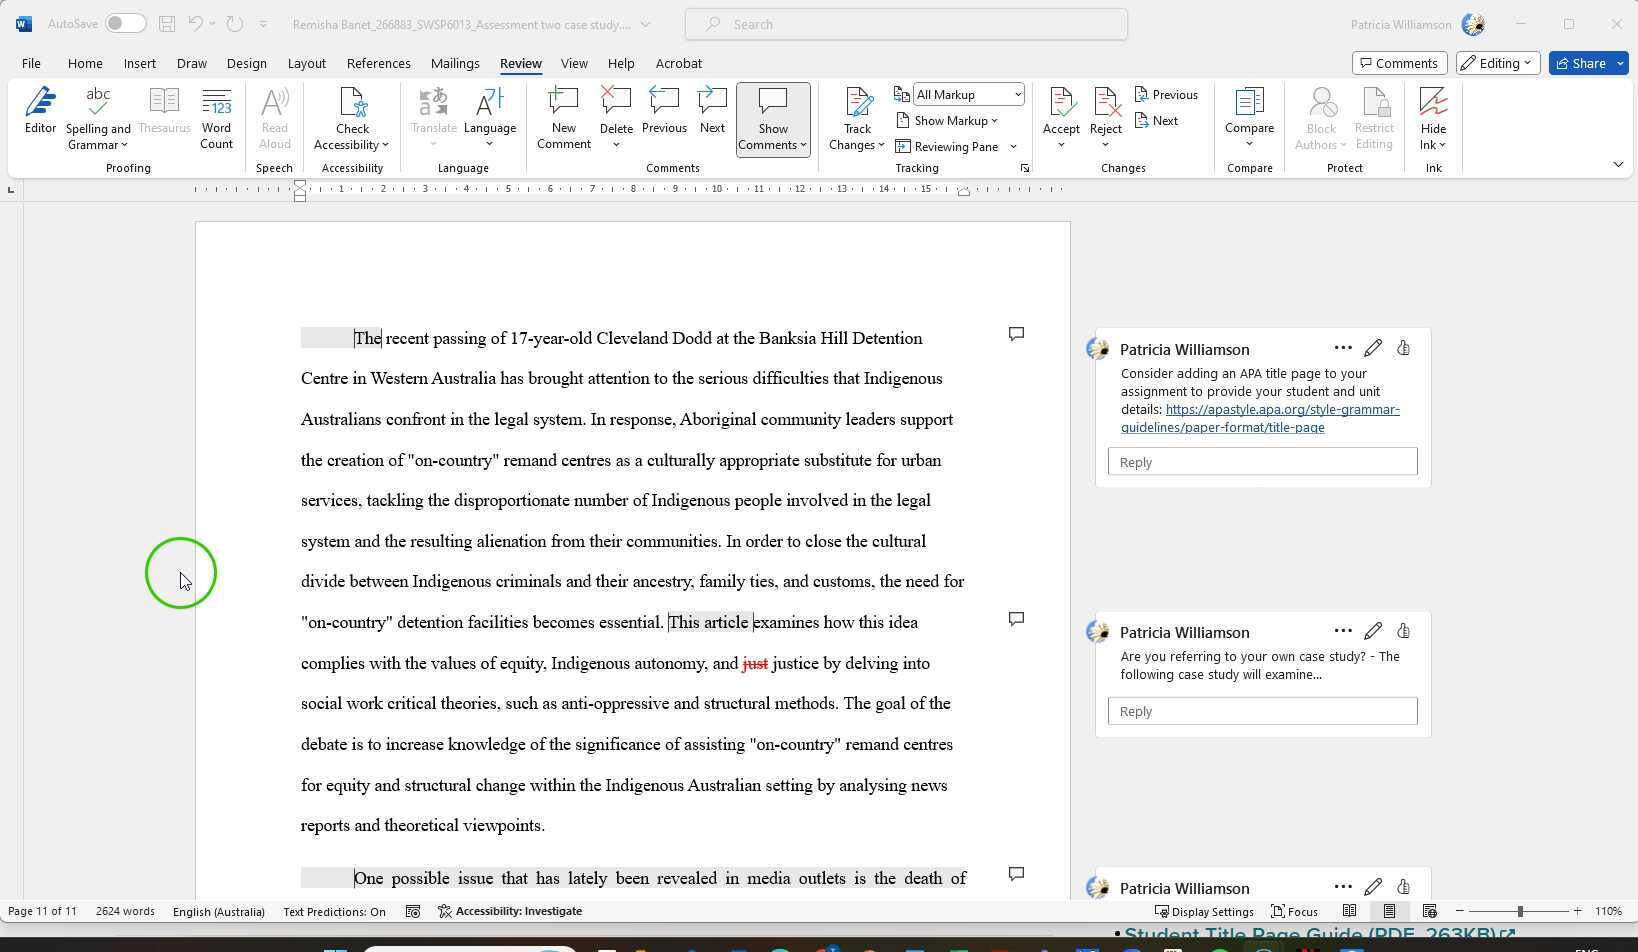Click the Compare documents icon
Screen dimensions: 1638x952
(x=1249, y=111)
